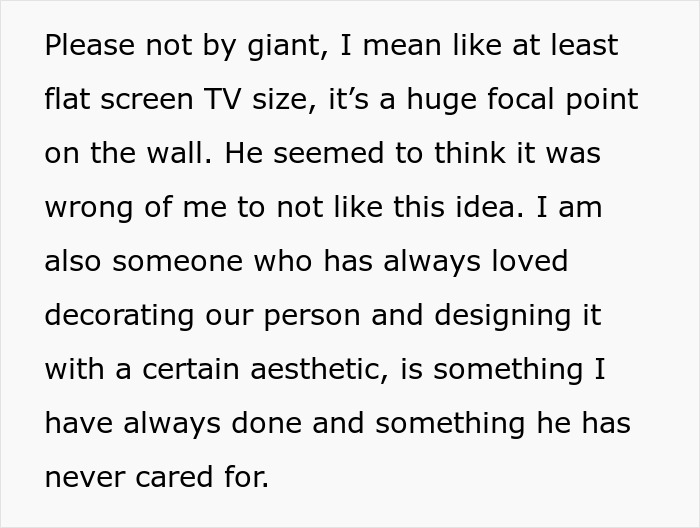The width and height of the screenshot is (700, 528).
Task: Click the word "giant" in the first line
Action: tap(288, 48)
